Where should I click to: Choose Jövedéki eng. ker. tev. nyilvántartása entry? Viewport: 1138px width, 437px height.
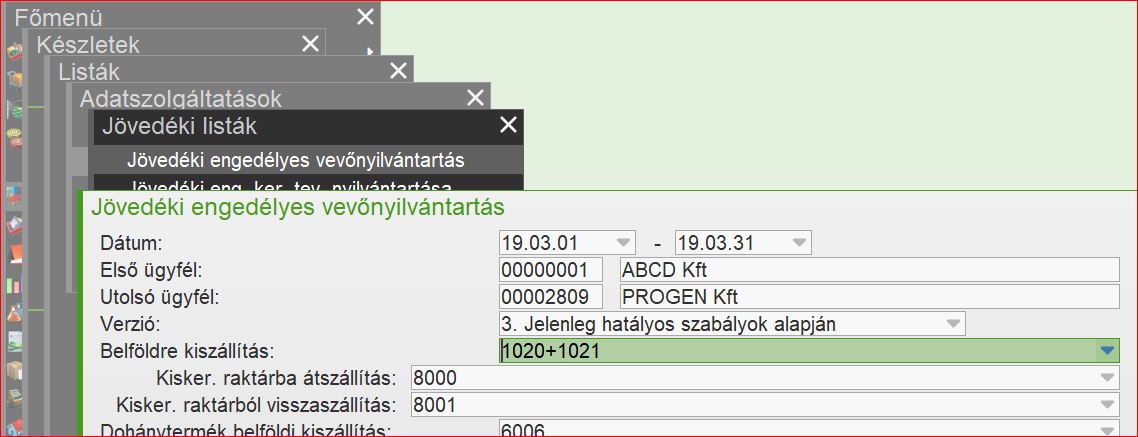click(x=308, y=183)
